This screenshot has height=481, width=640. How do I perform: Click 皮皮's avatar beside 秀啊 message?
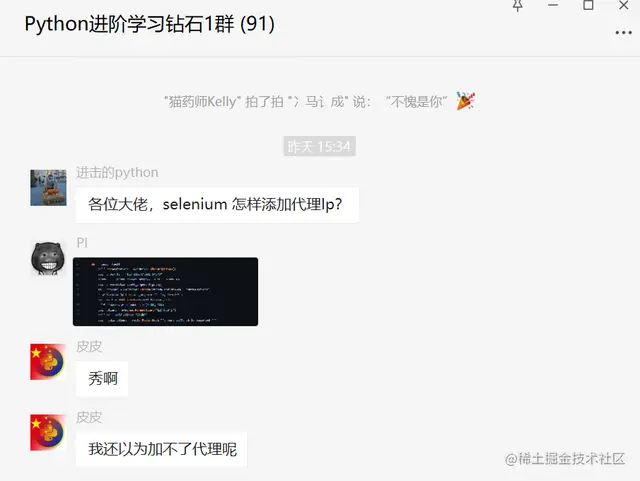tap(48, 362)
